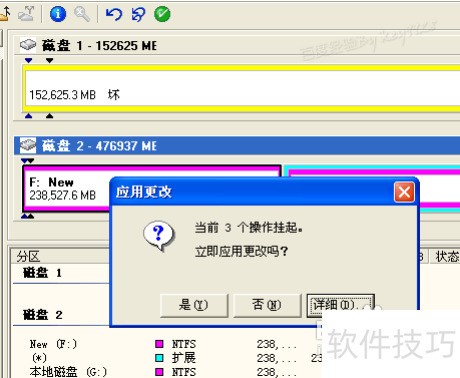The image size is (460, 378).
Task: Click the 当前 3 个操作挂起 message
Action: [249, 228]
